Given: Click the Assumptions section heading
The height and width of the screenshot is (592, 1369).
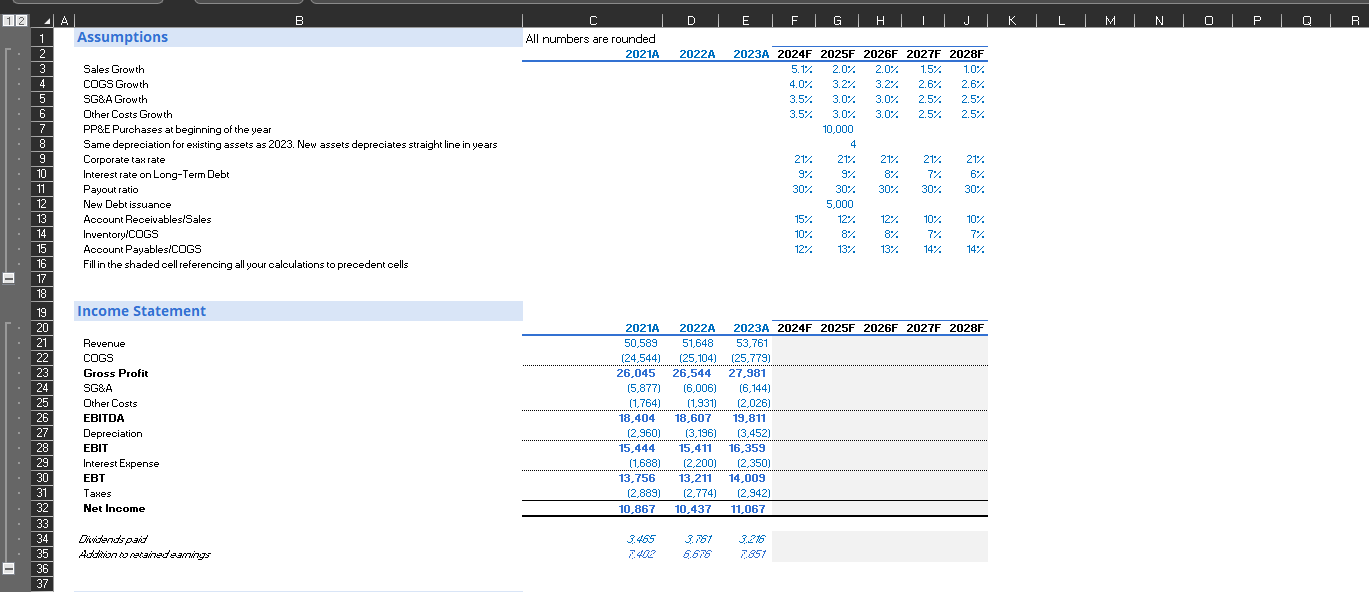Looking at the screenshot, I should pos(122,37).
